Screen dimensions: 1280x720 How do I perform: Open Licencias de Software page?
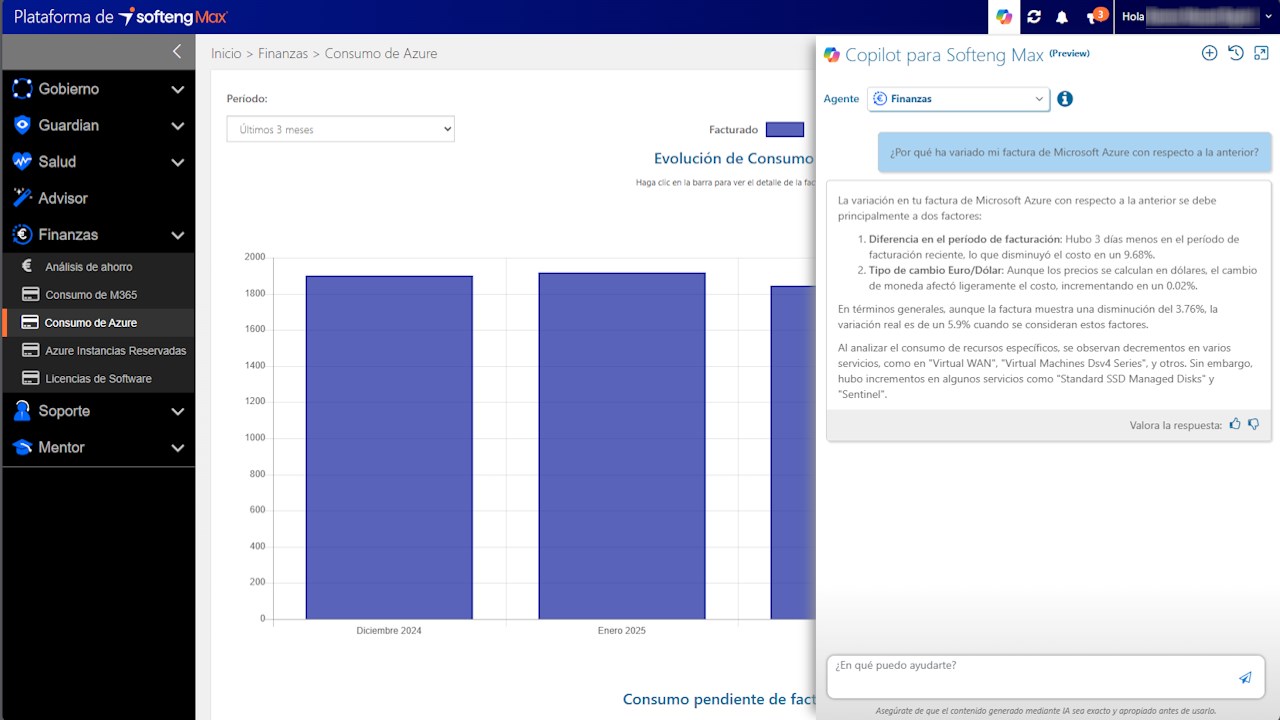pyautogui.click(x=98, y=379)
